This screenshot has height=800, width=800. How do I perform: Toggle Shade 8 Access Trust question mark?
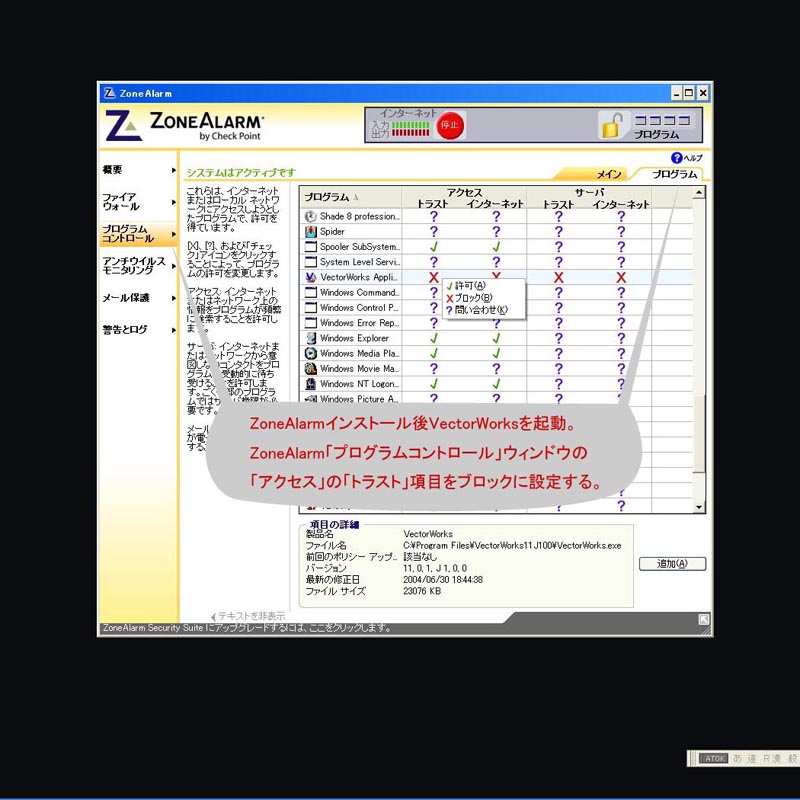pyautogui.click(x=434, y=216)
